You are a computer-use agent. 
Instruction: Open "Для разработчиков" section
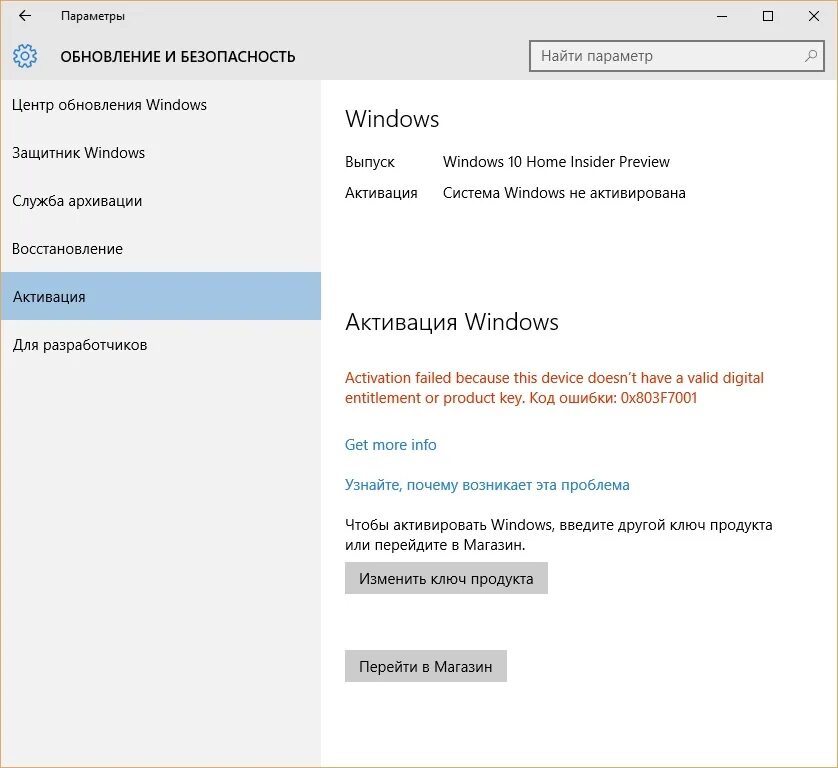160,345
